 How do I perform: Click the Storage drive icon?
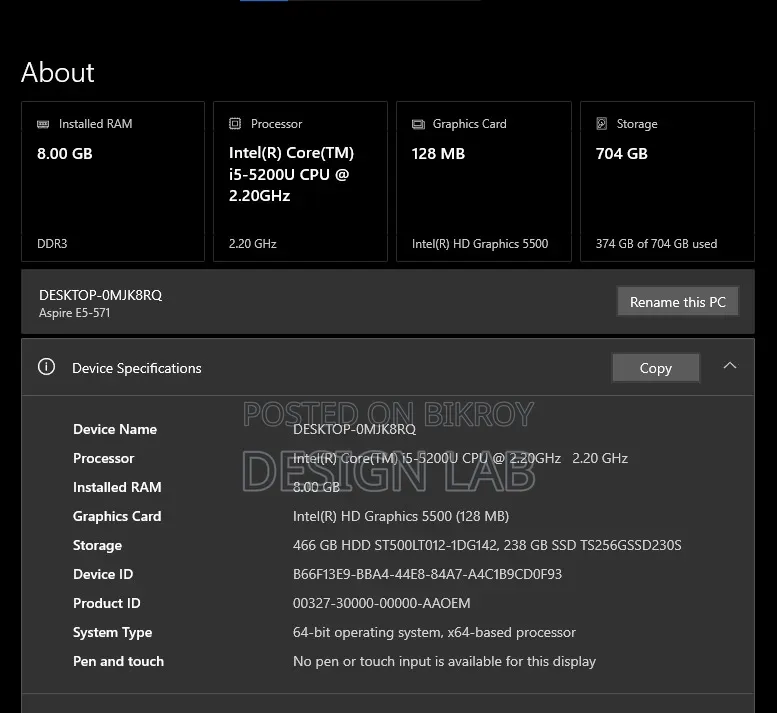602,123
